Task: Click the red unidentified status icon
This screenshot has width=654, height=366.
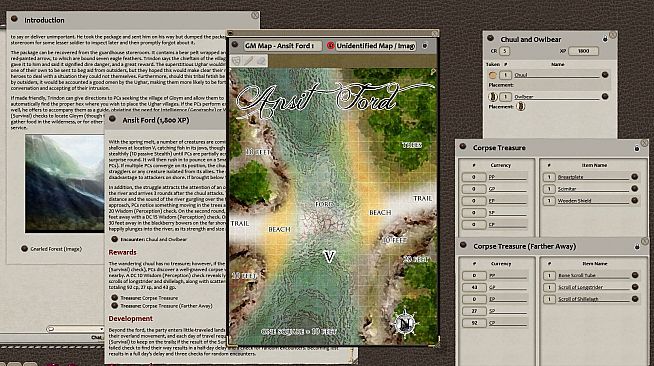Action: 330,45
